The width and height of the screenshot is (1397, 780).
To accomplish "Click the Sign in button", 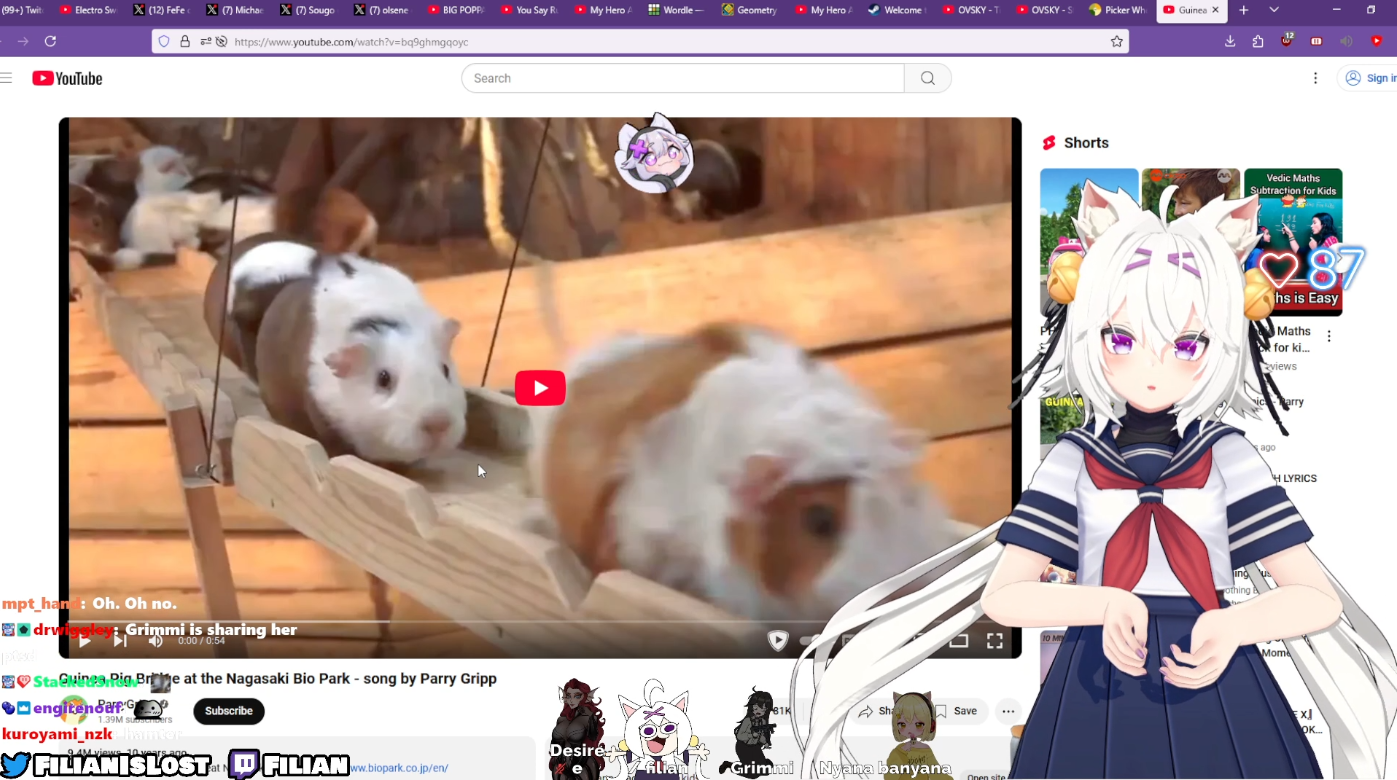I will tap(1368, 78).
